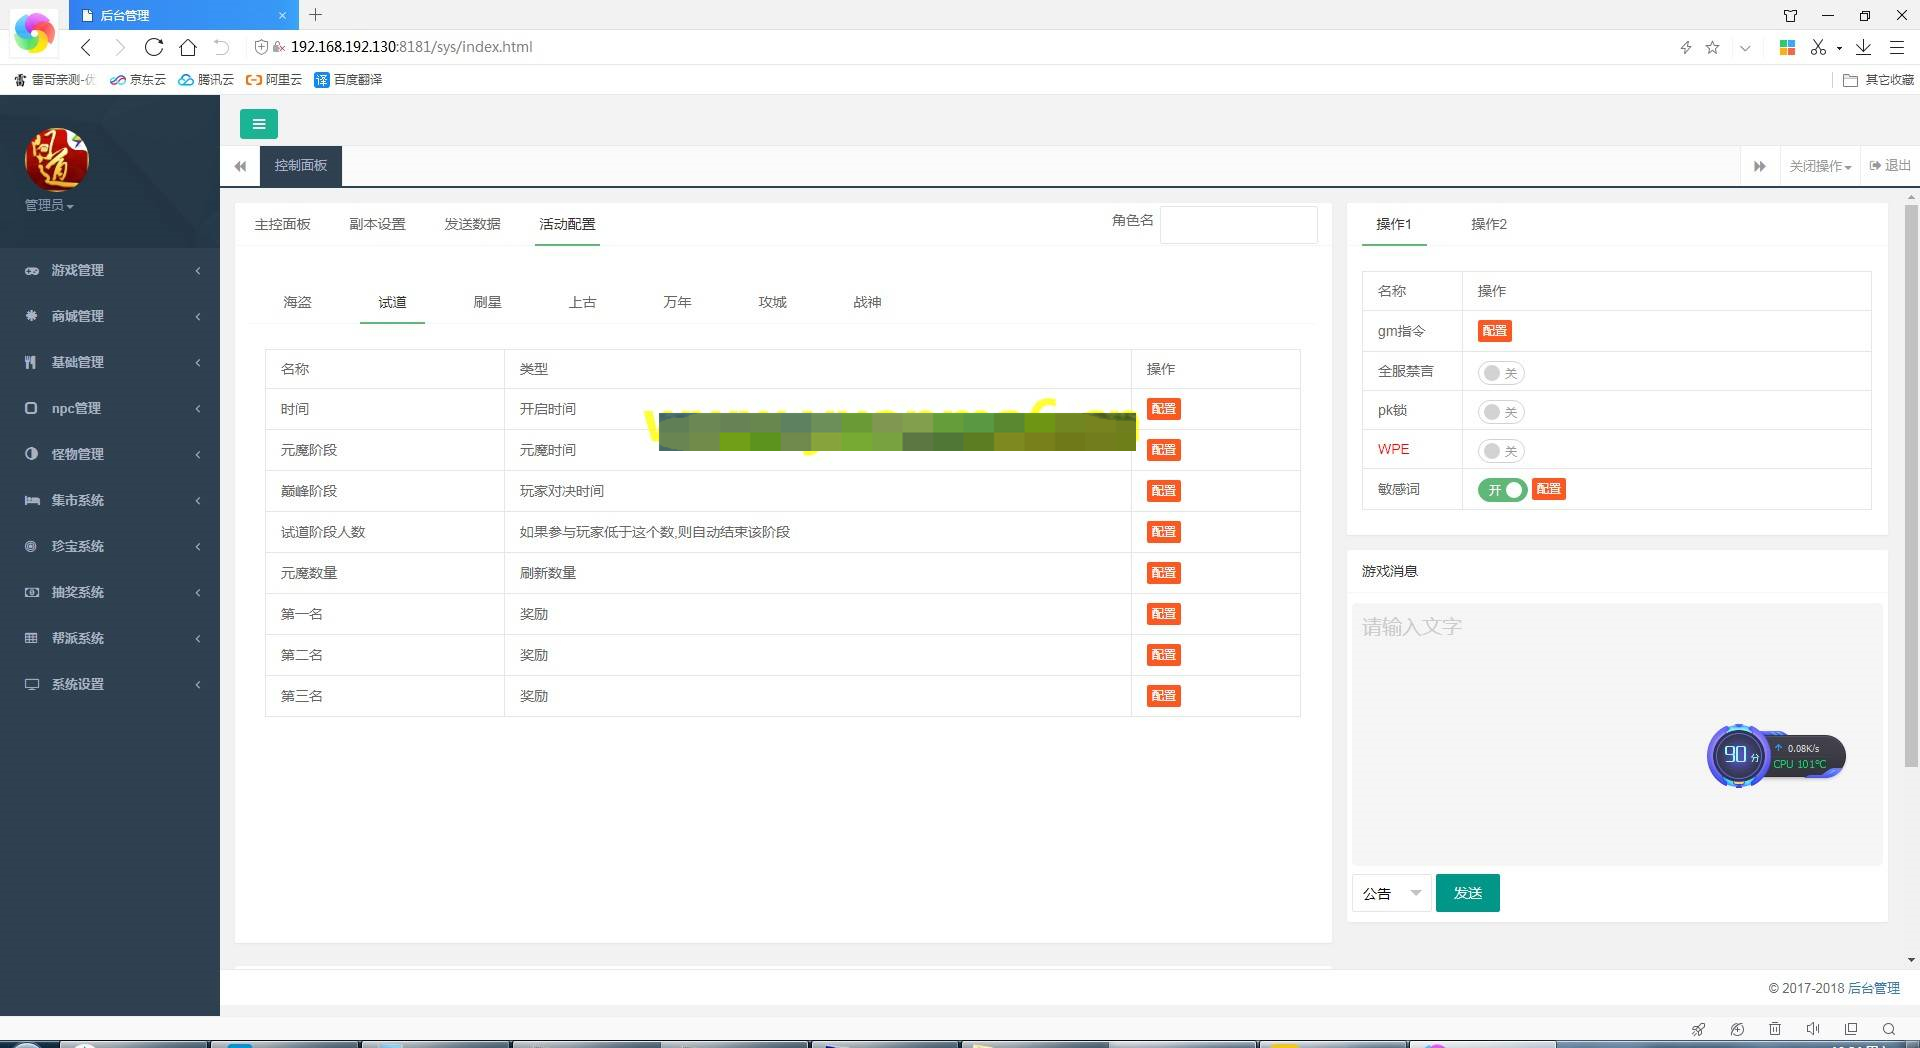Image resolution: width=1920 pixels, height=1048 pixels.
Task: Click the 角色名 search input field
Action: pyautogui.click(x=1238, y=224)
